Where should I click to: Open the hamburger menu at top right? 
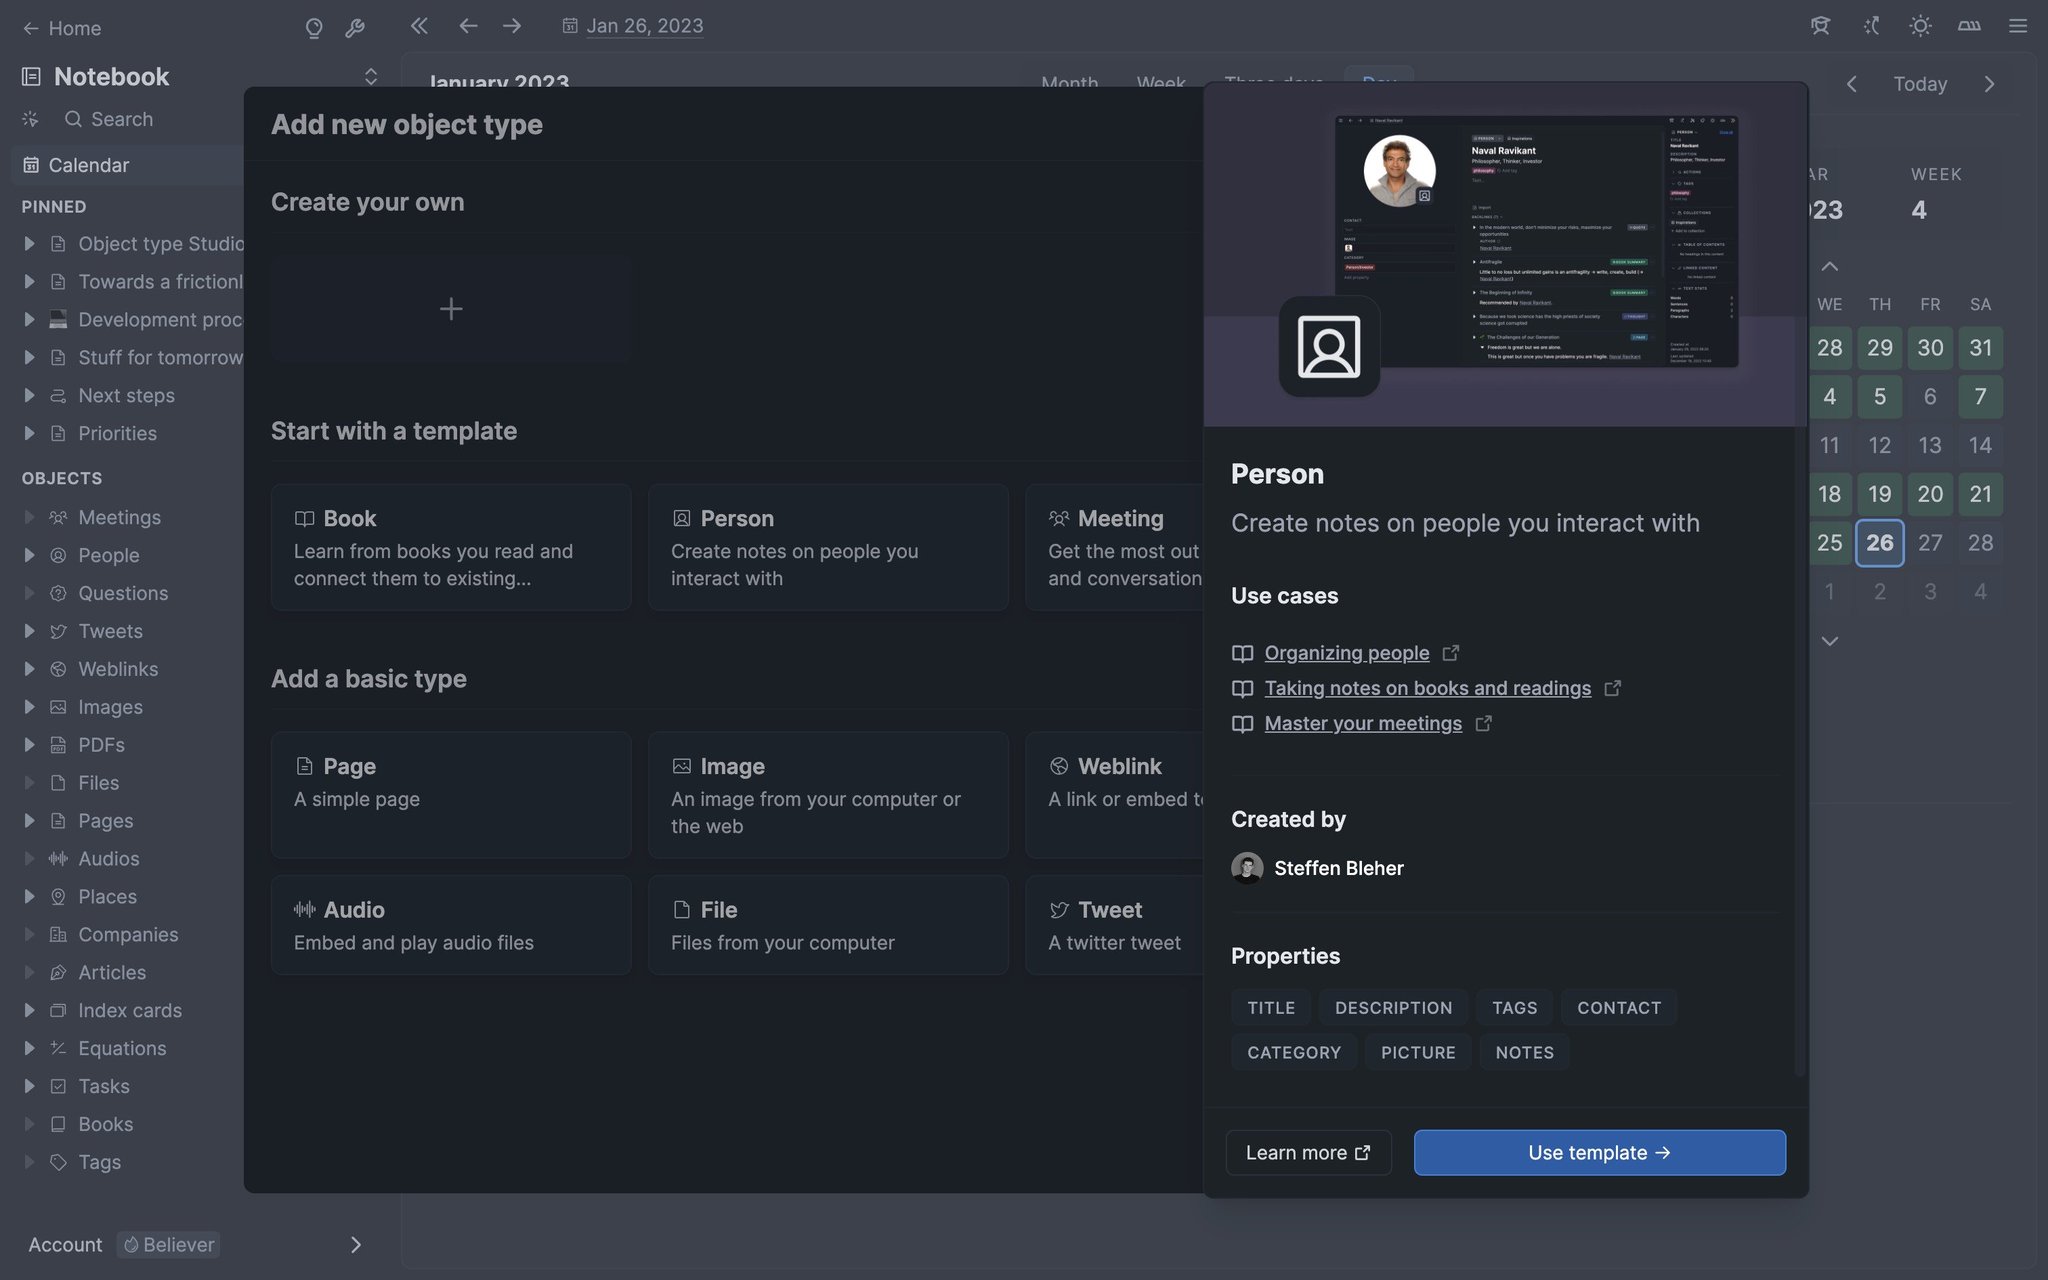coord(2016,26)
